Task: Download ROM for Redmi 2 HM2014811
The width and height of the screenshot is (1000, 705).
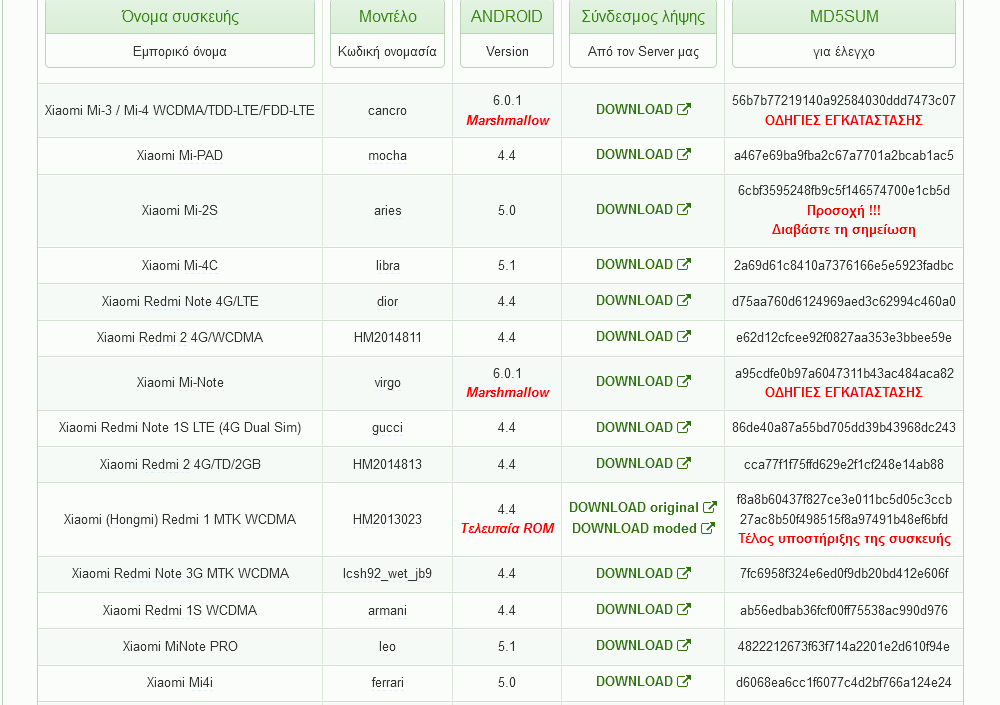Action: (634, 337)
